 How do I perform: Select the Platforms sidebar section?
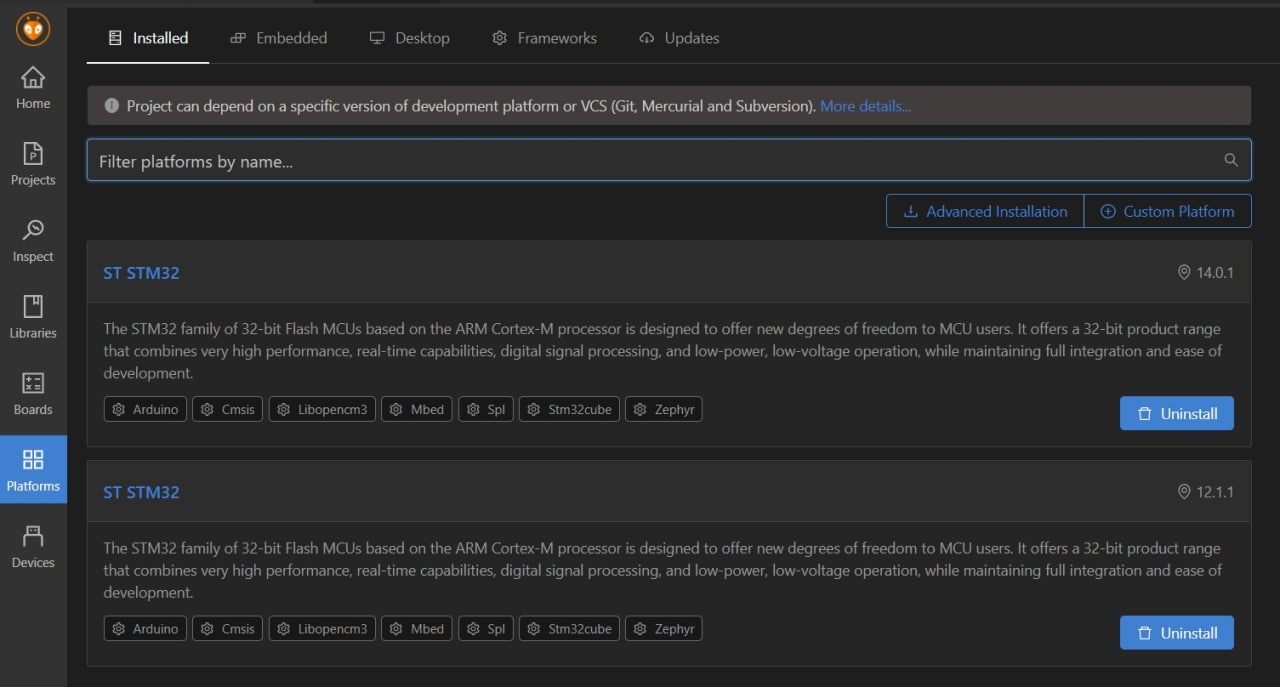pyautogui.click(x=33, y=470)
